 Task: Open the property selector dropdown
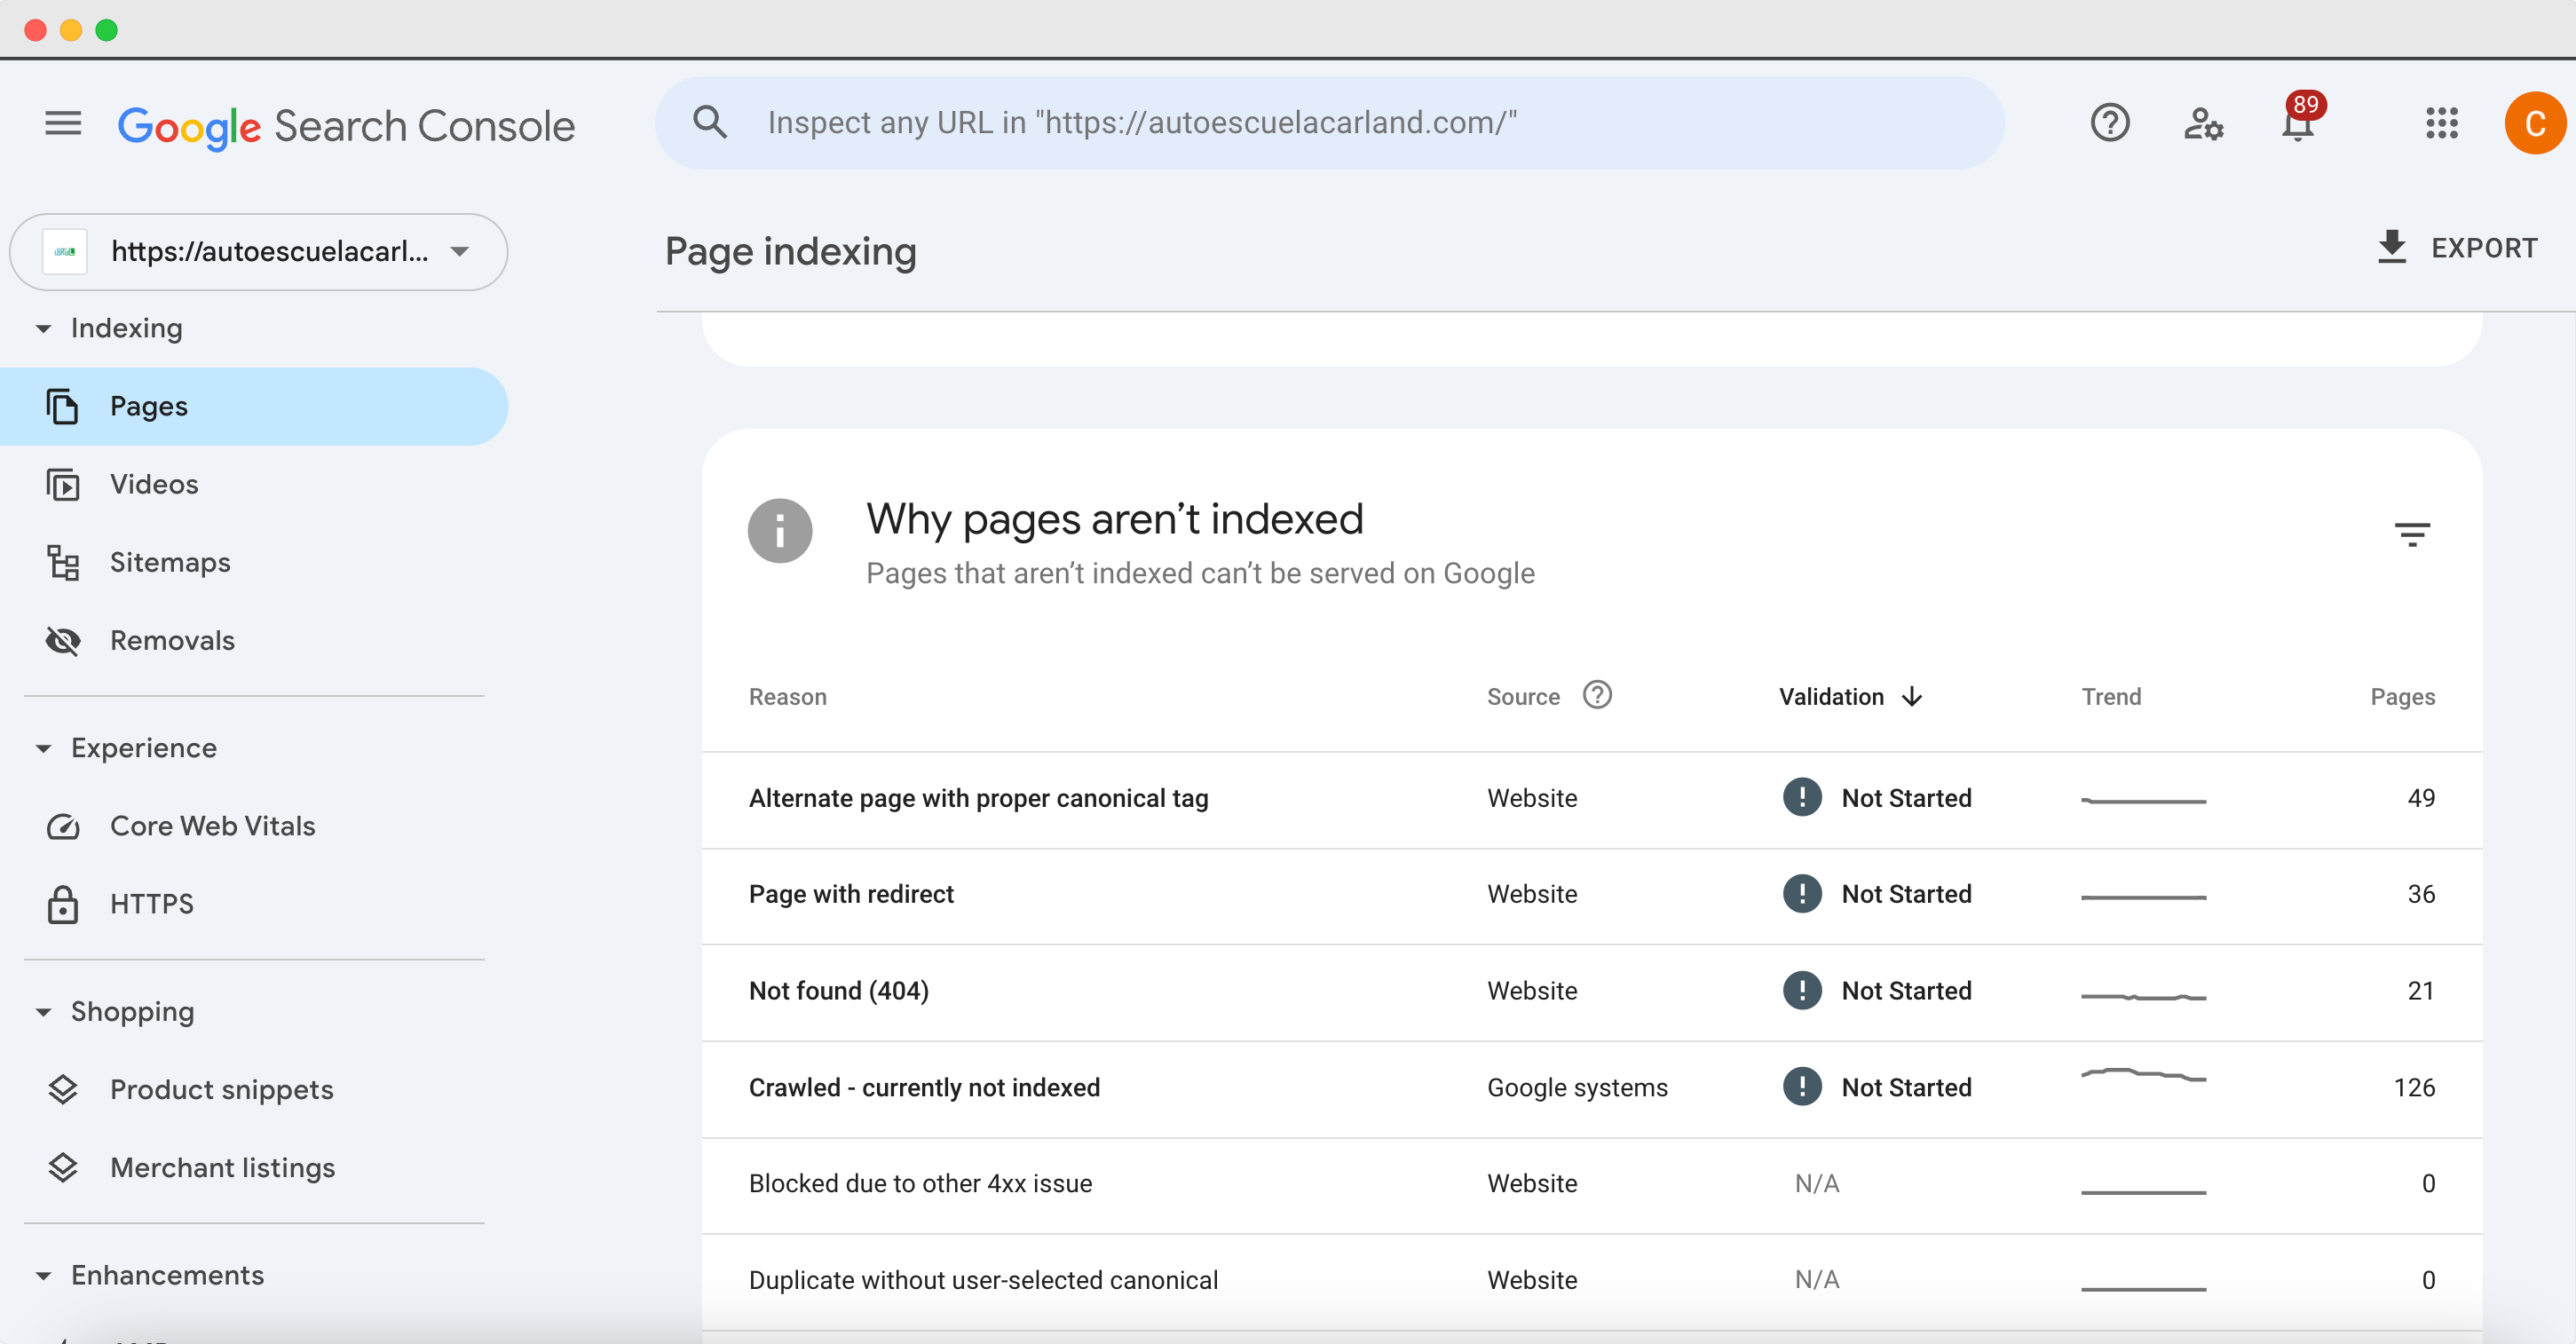click(258, 251)
